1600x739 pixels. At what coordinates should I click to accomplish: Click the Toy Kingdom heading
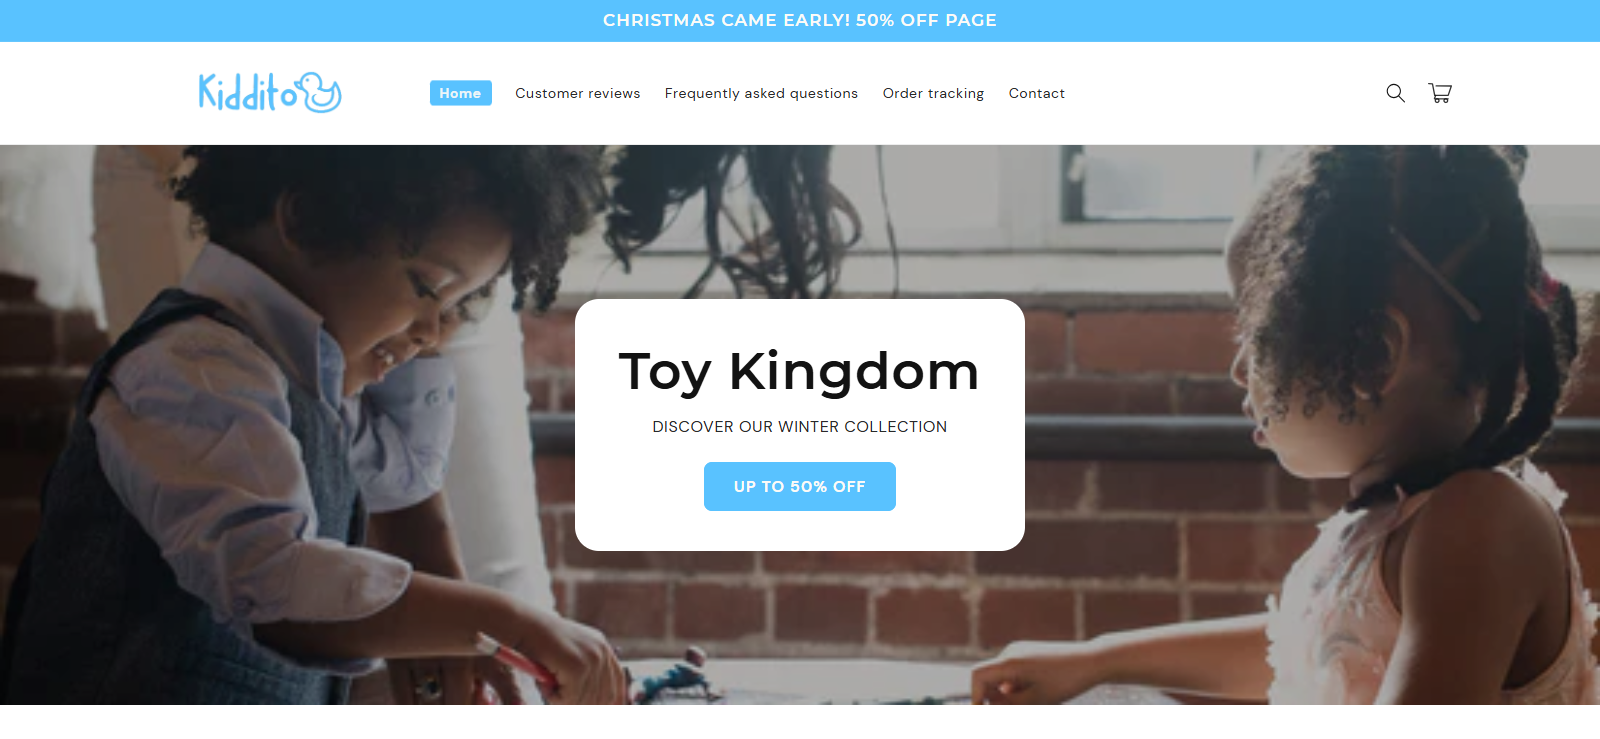[x=799, y=371]
